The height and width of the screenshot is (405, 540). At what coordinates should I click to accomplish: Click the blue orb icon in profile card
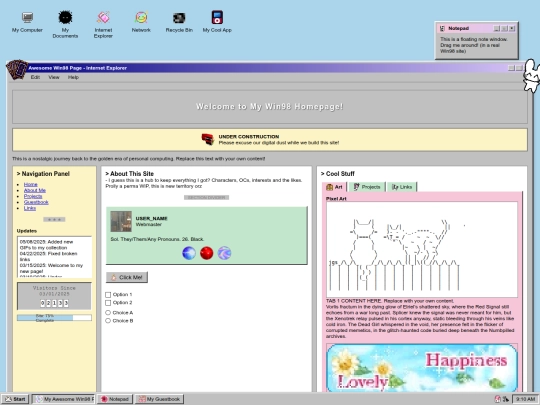pos(189,253)
